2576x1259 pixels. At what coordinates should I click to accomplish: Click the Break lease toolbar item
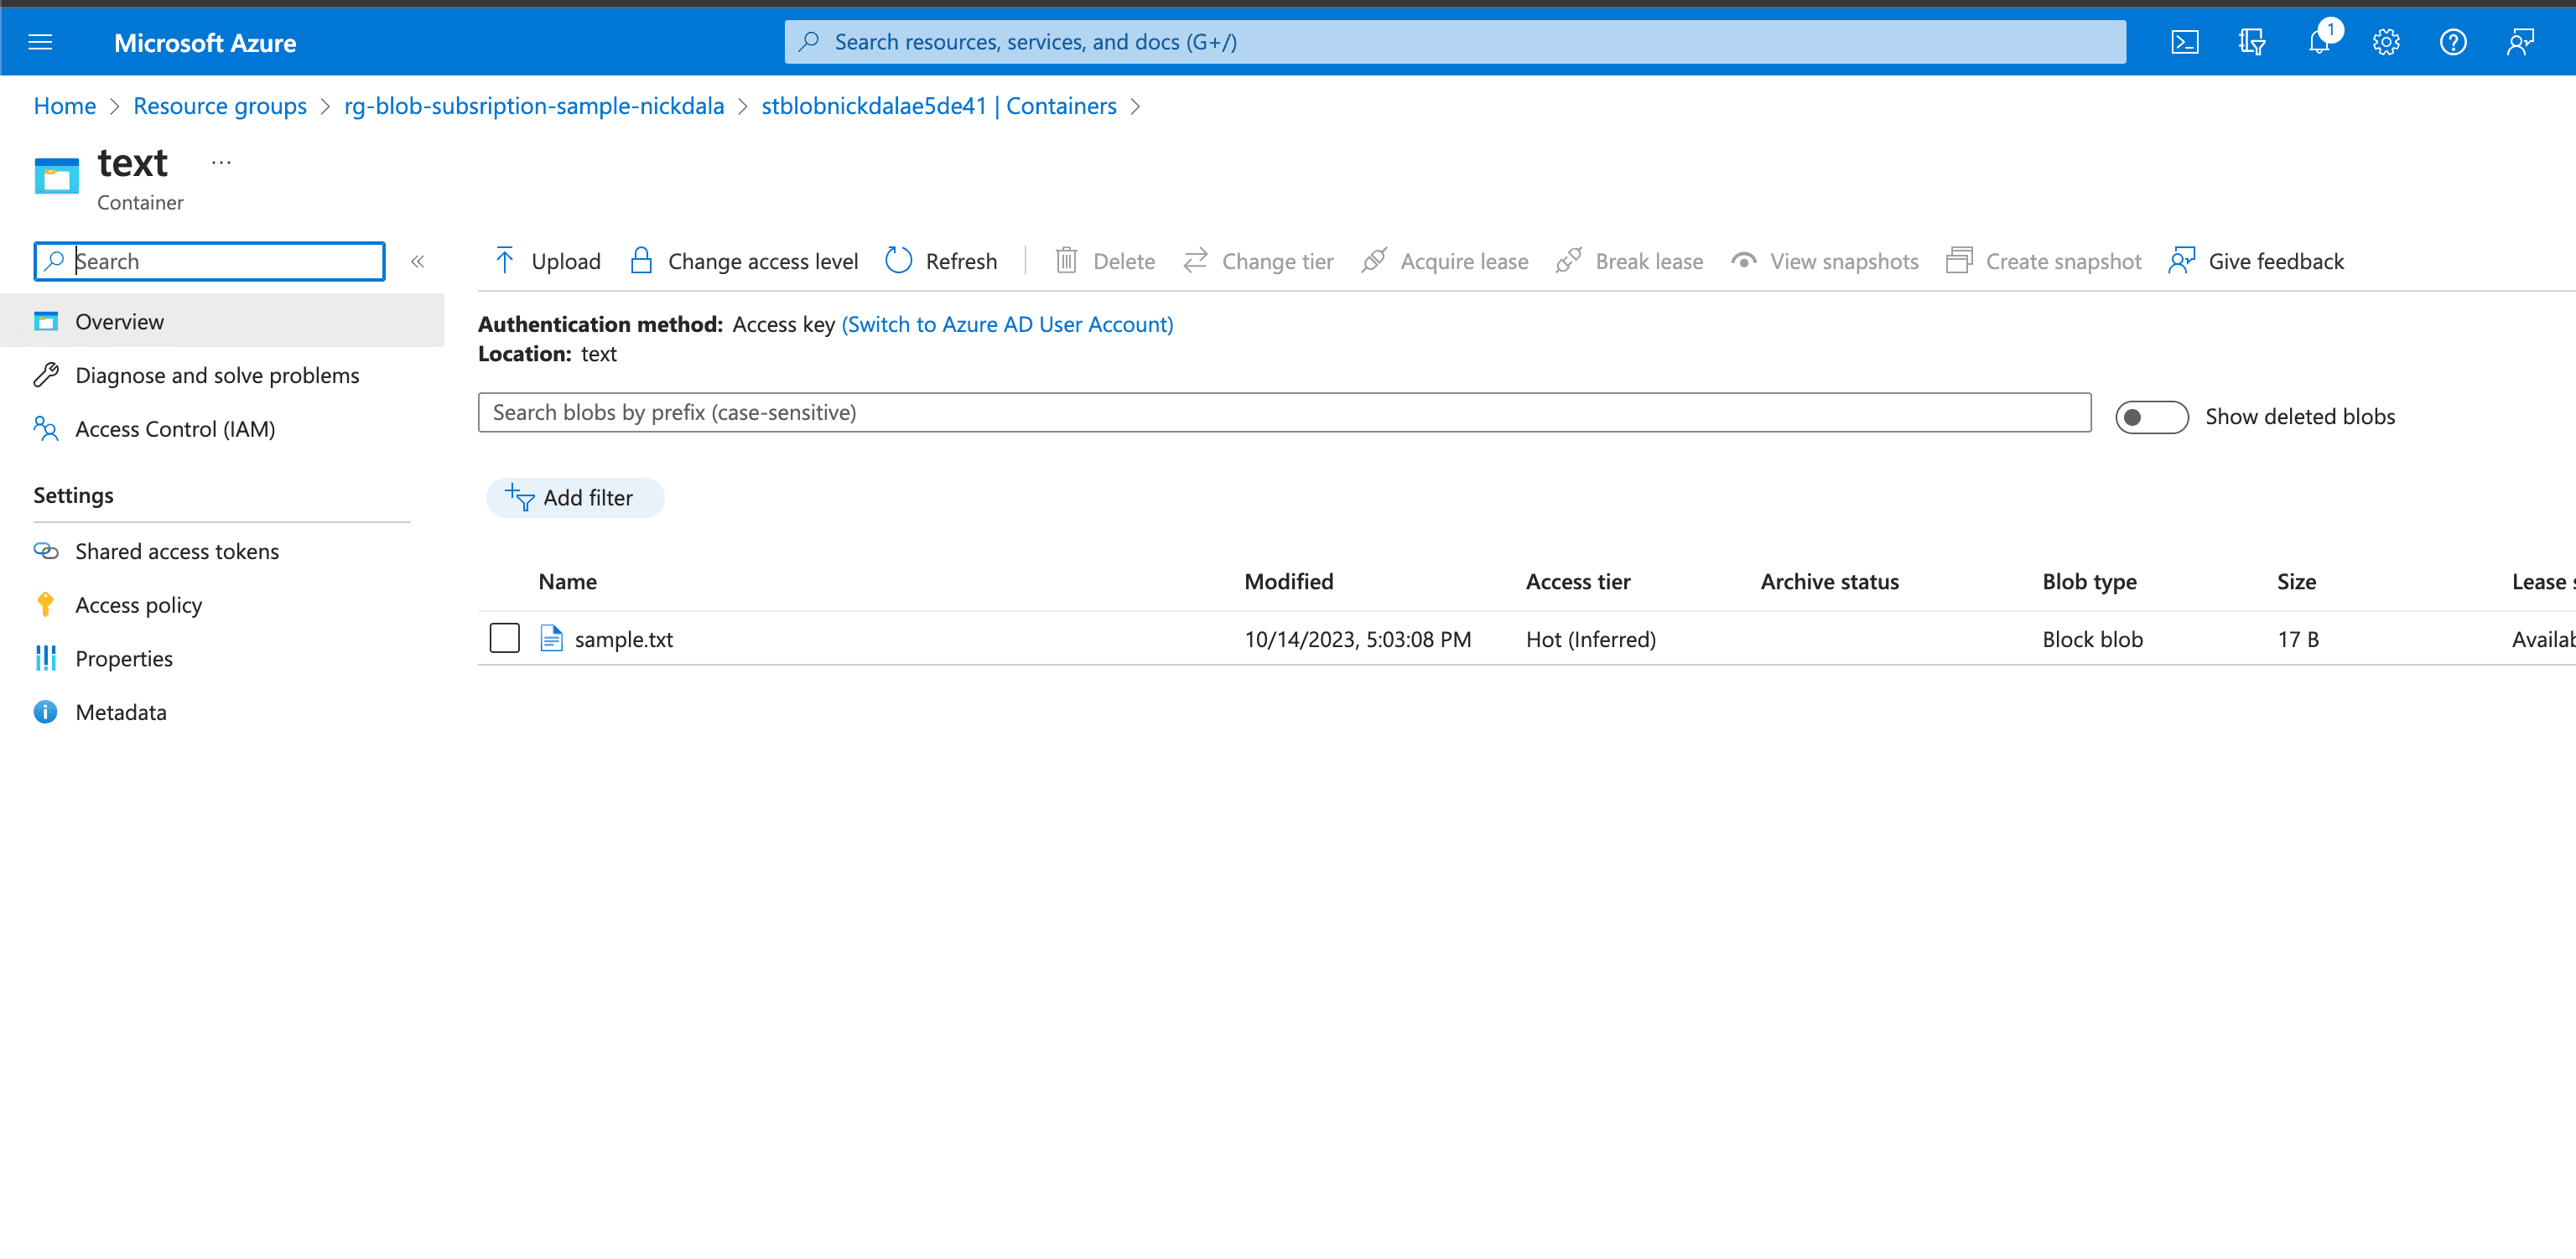(x=1629, y=261)
